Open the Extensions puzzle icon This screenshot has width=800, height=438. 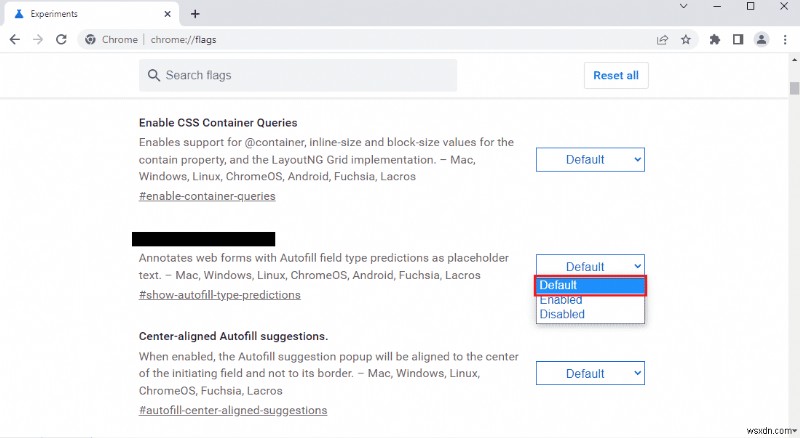[x=714, y=40]
